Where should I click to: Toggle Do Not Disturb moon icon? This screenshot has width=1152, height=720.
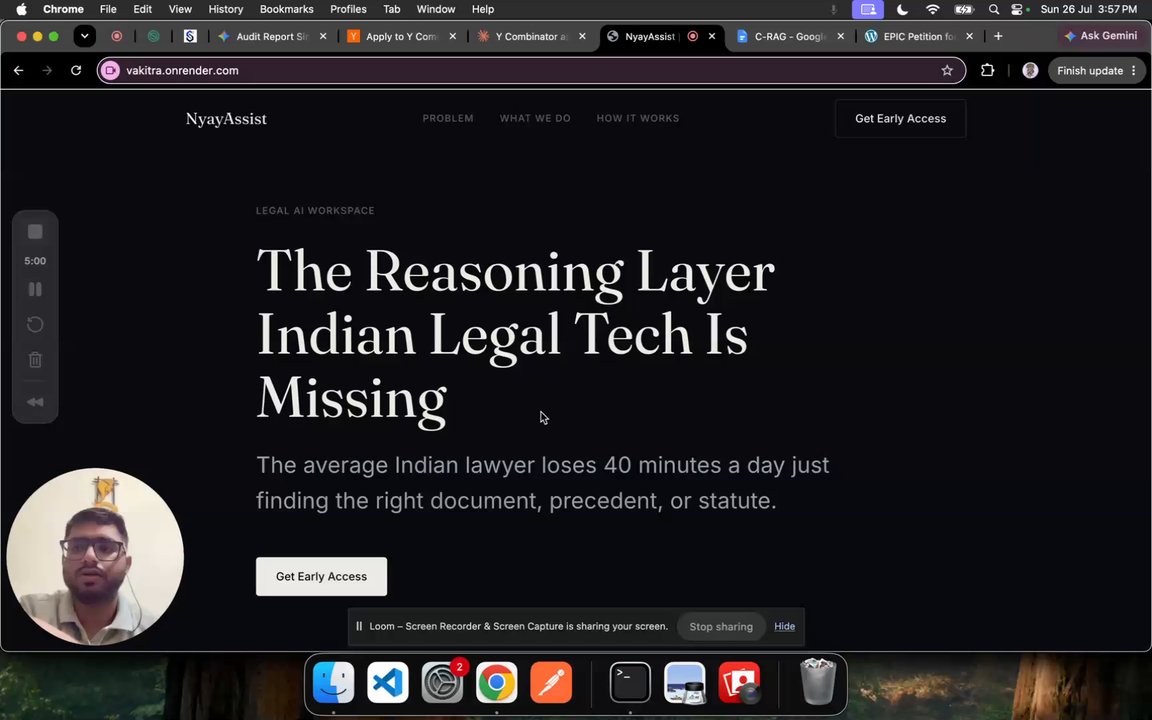tap(902, 10)
